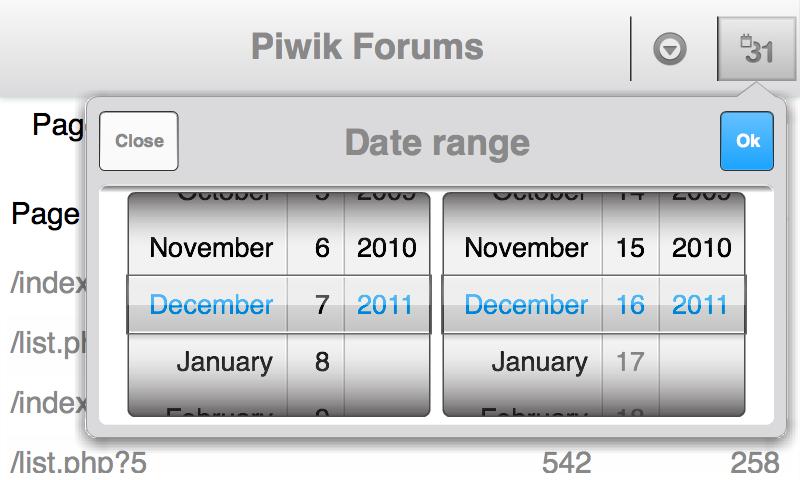The height and width of the screenshot is (480, 800).
Task: Tap selected December in start date picker
Action: click(x=211, y=305)
